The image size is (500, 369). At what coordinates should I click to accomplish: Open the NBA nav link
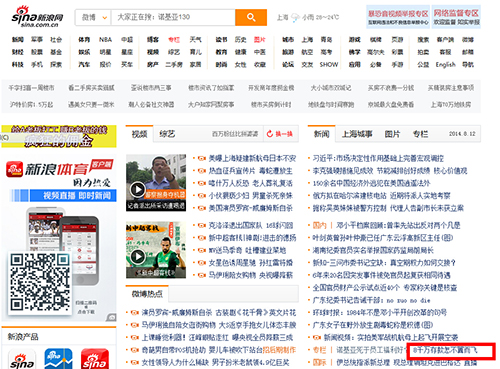(105, 40)
